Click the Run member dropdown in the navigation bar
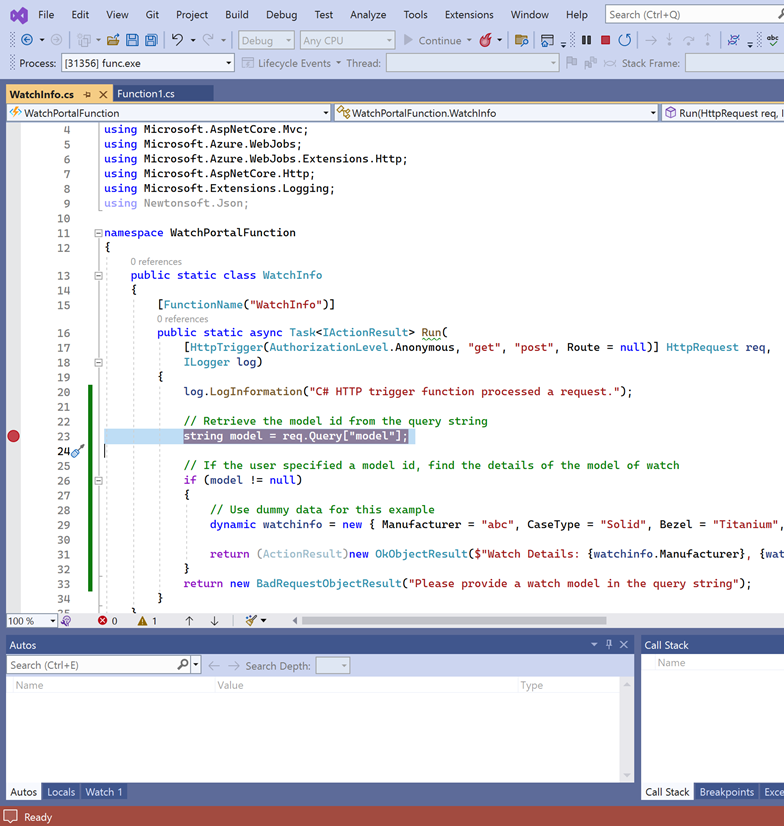The width and height of the screenshot is (784, 826). click(723, 113)
